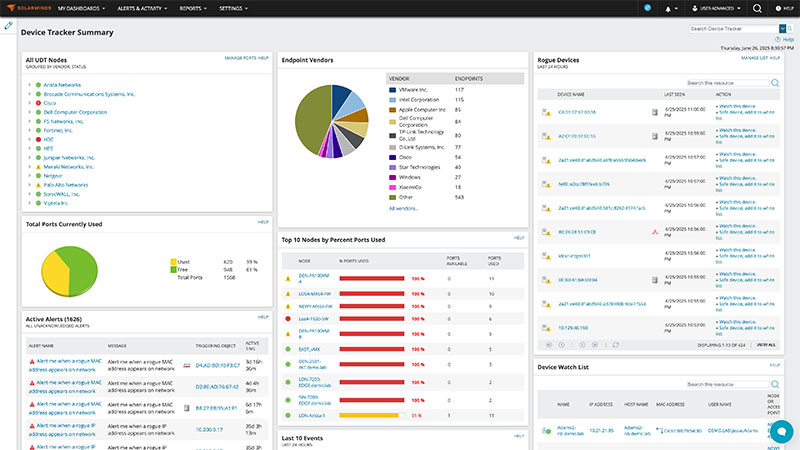This screenshot has height=450, width=800.
Task: Click the green status icon for Arista Networks
Action: [38, 85]
